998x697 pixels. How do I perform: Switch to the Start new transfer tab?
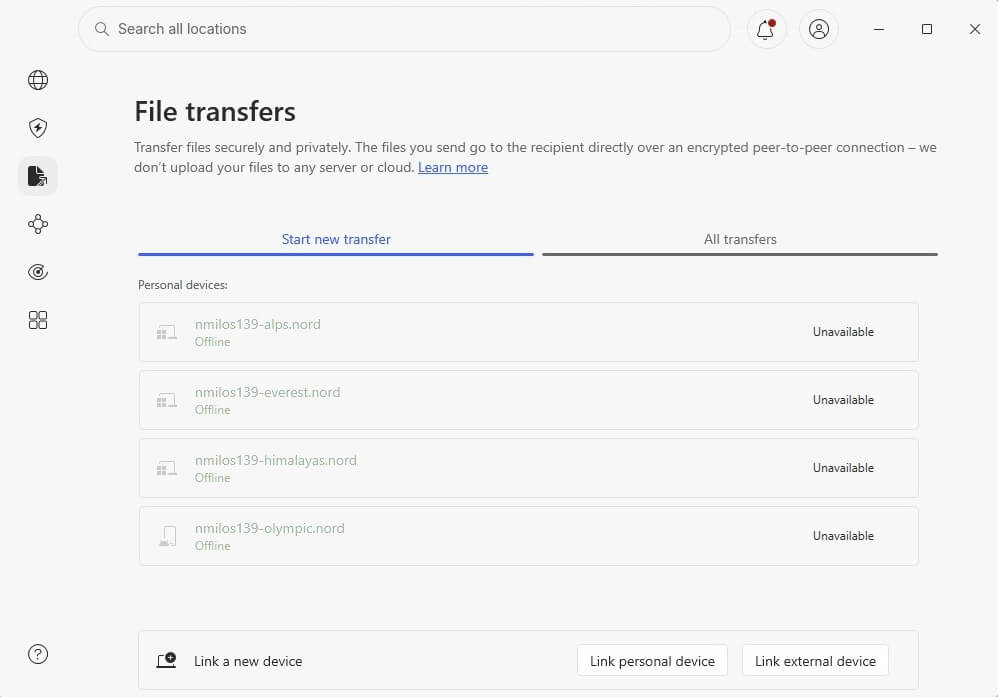tap(336, 240)
